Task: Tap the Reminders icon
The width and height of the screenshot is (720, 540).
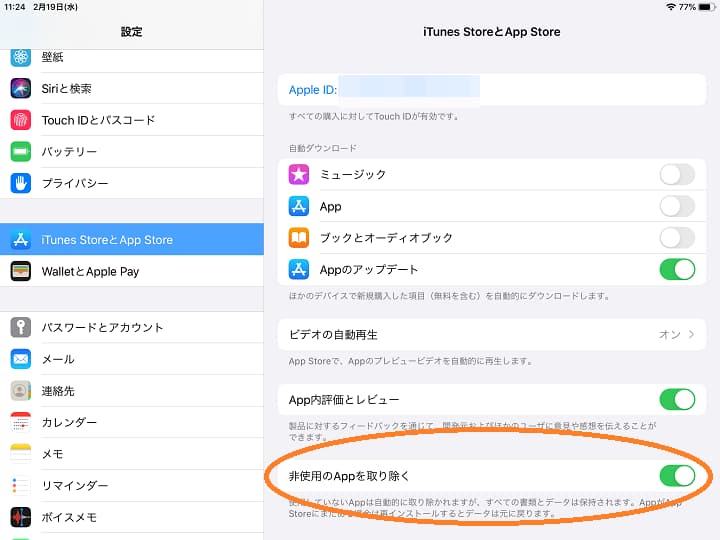Action: [x=21, y=485]
